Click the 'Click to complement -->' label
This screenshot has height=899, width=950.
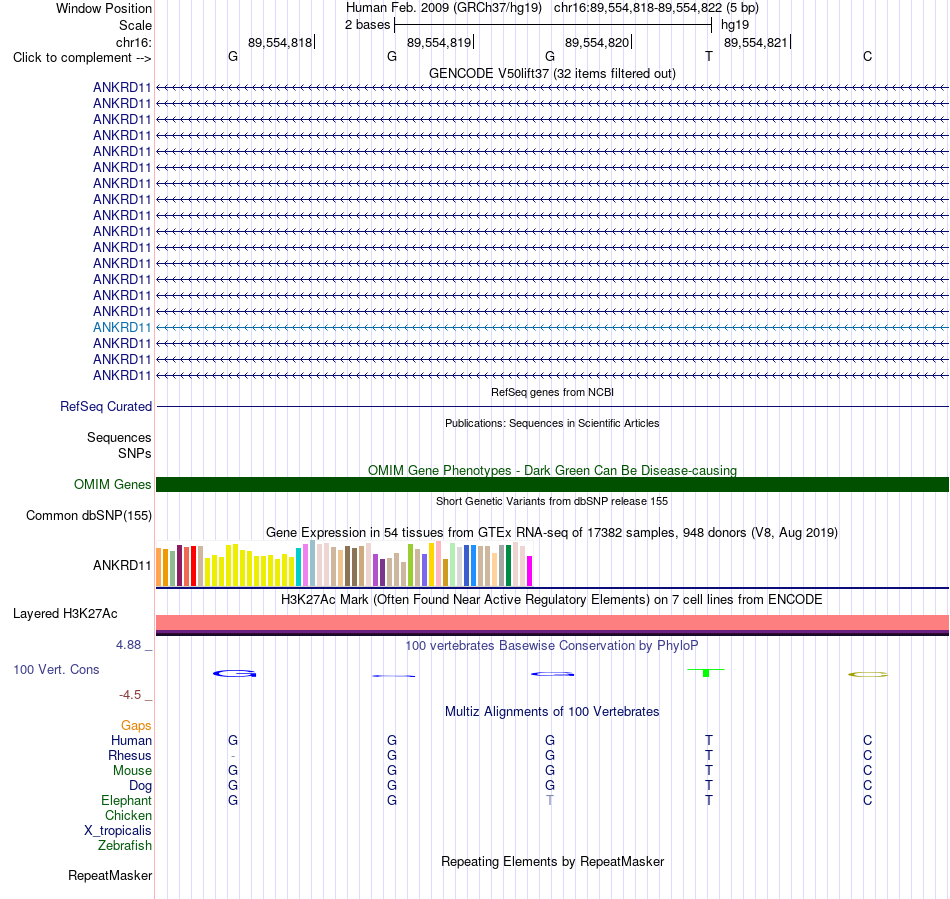point(82,58)
